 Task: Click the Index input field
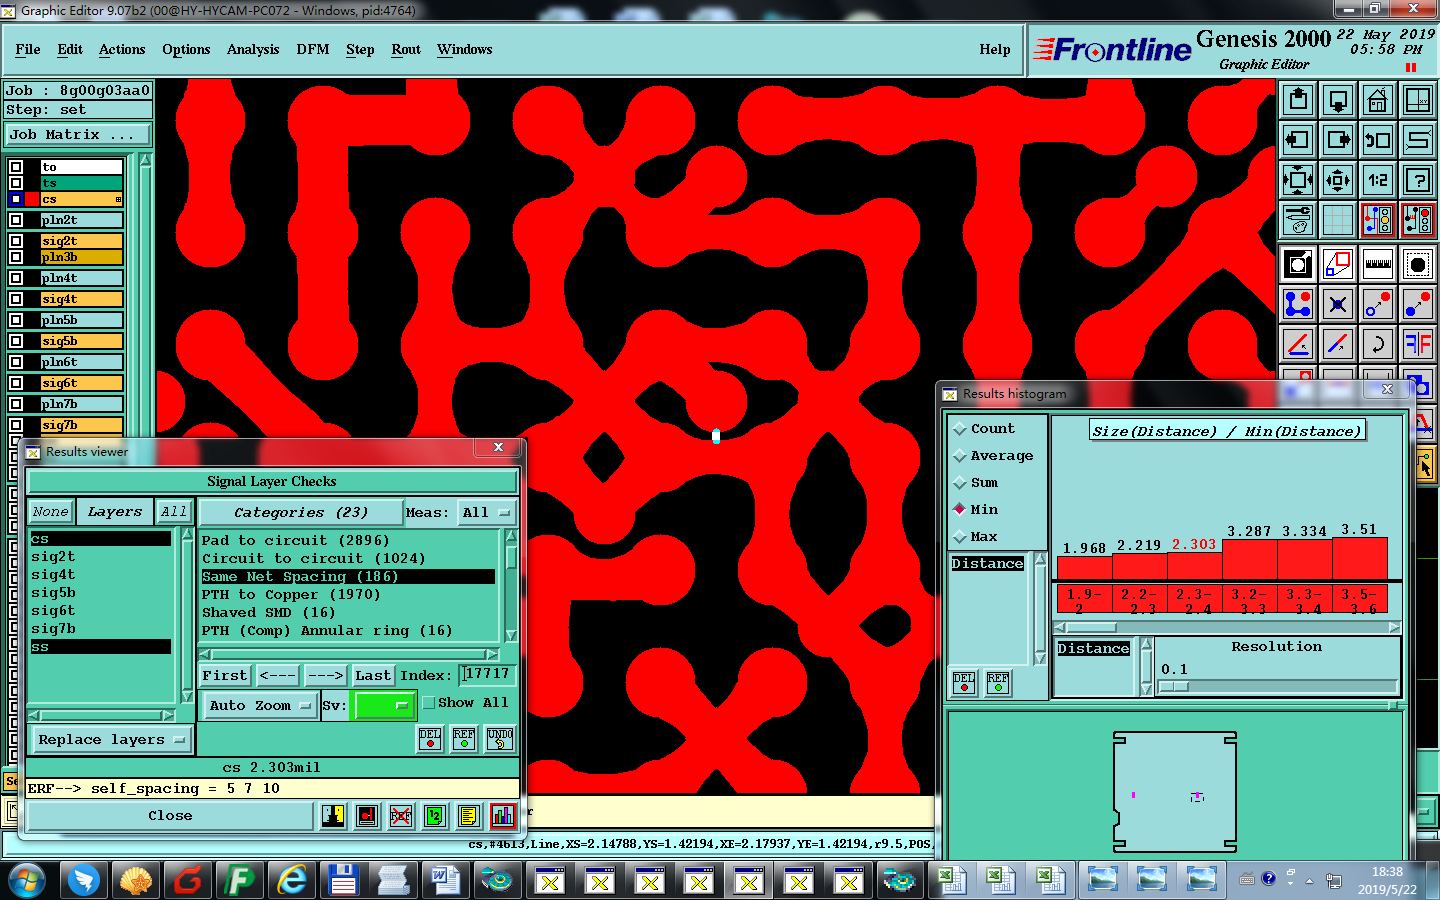488,675
